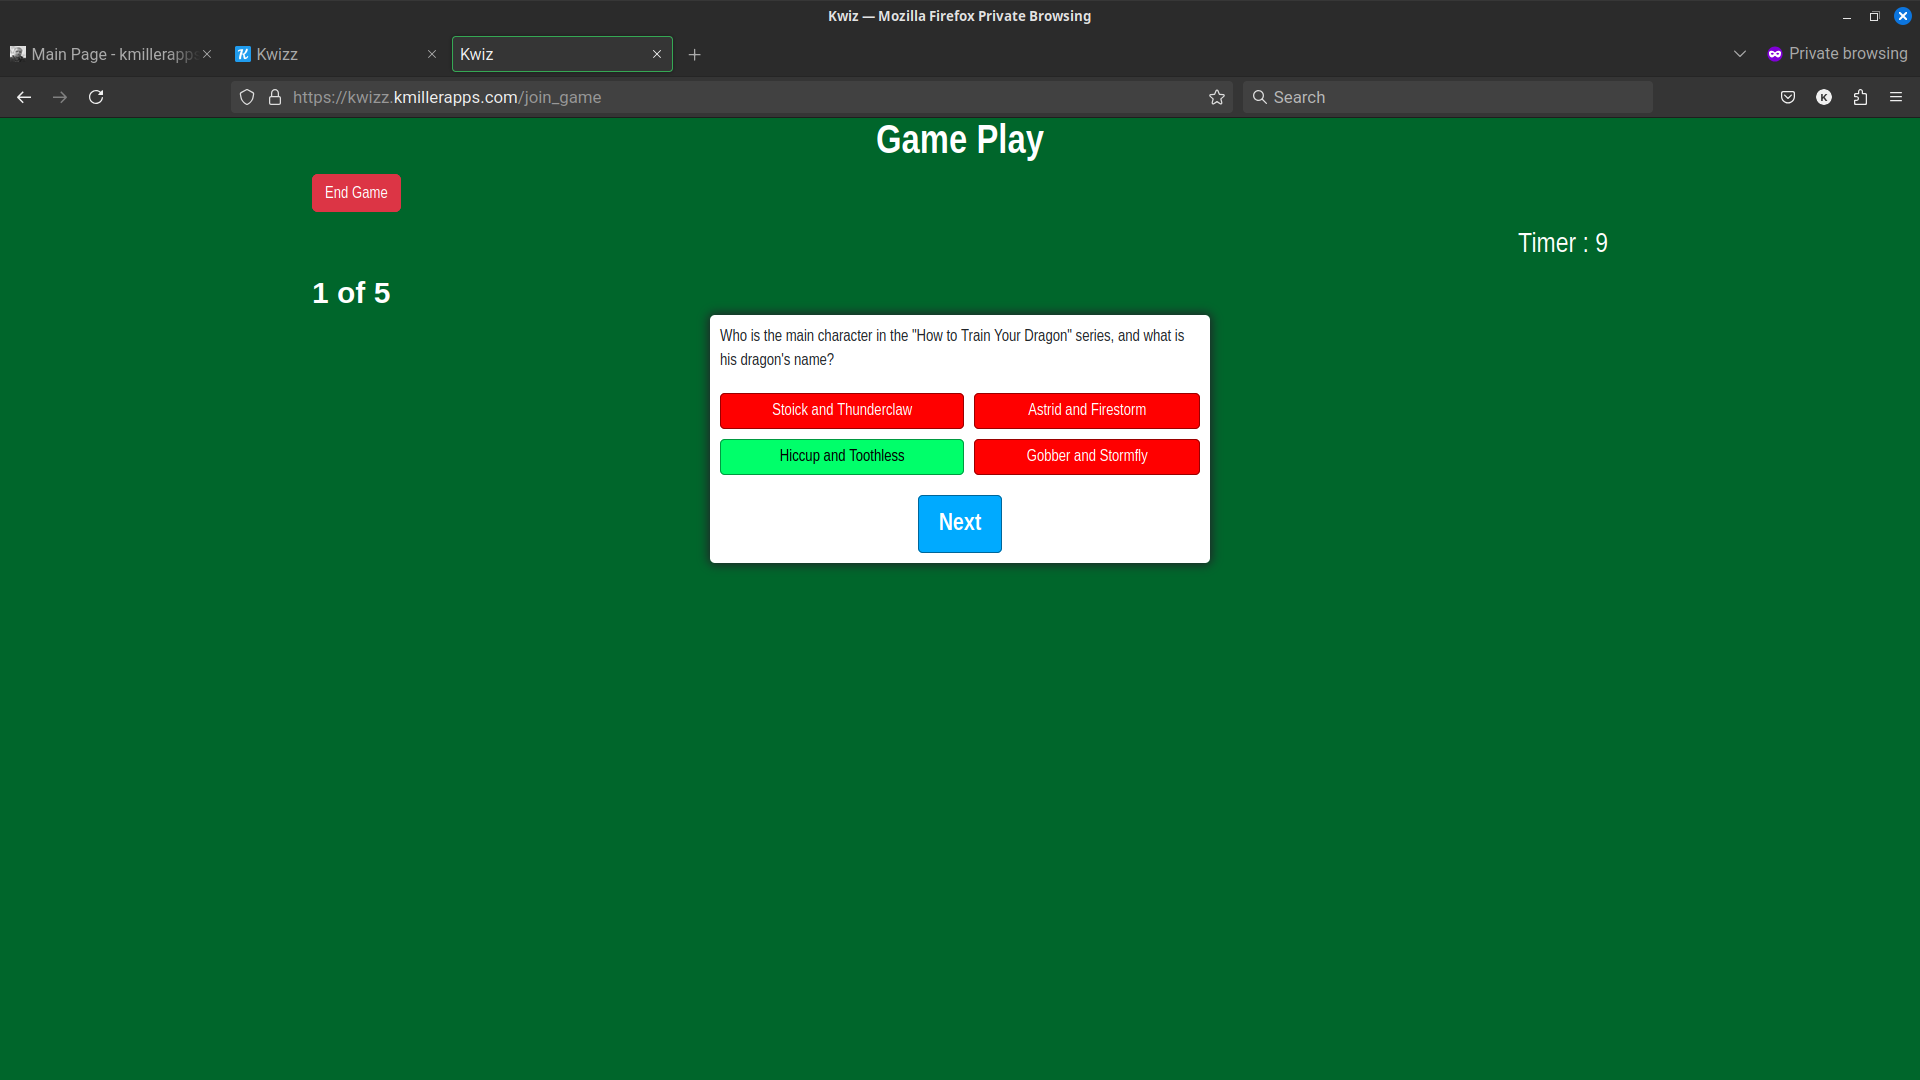The image size is (1920, 1080).
Task: Close the Firefox window
Action: pyautogui.click(x=1903, y=16)
